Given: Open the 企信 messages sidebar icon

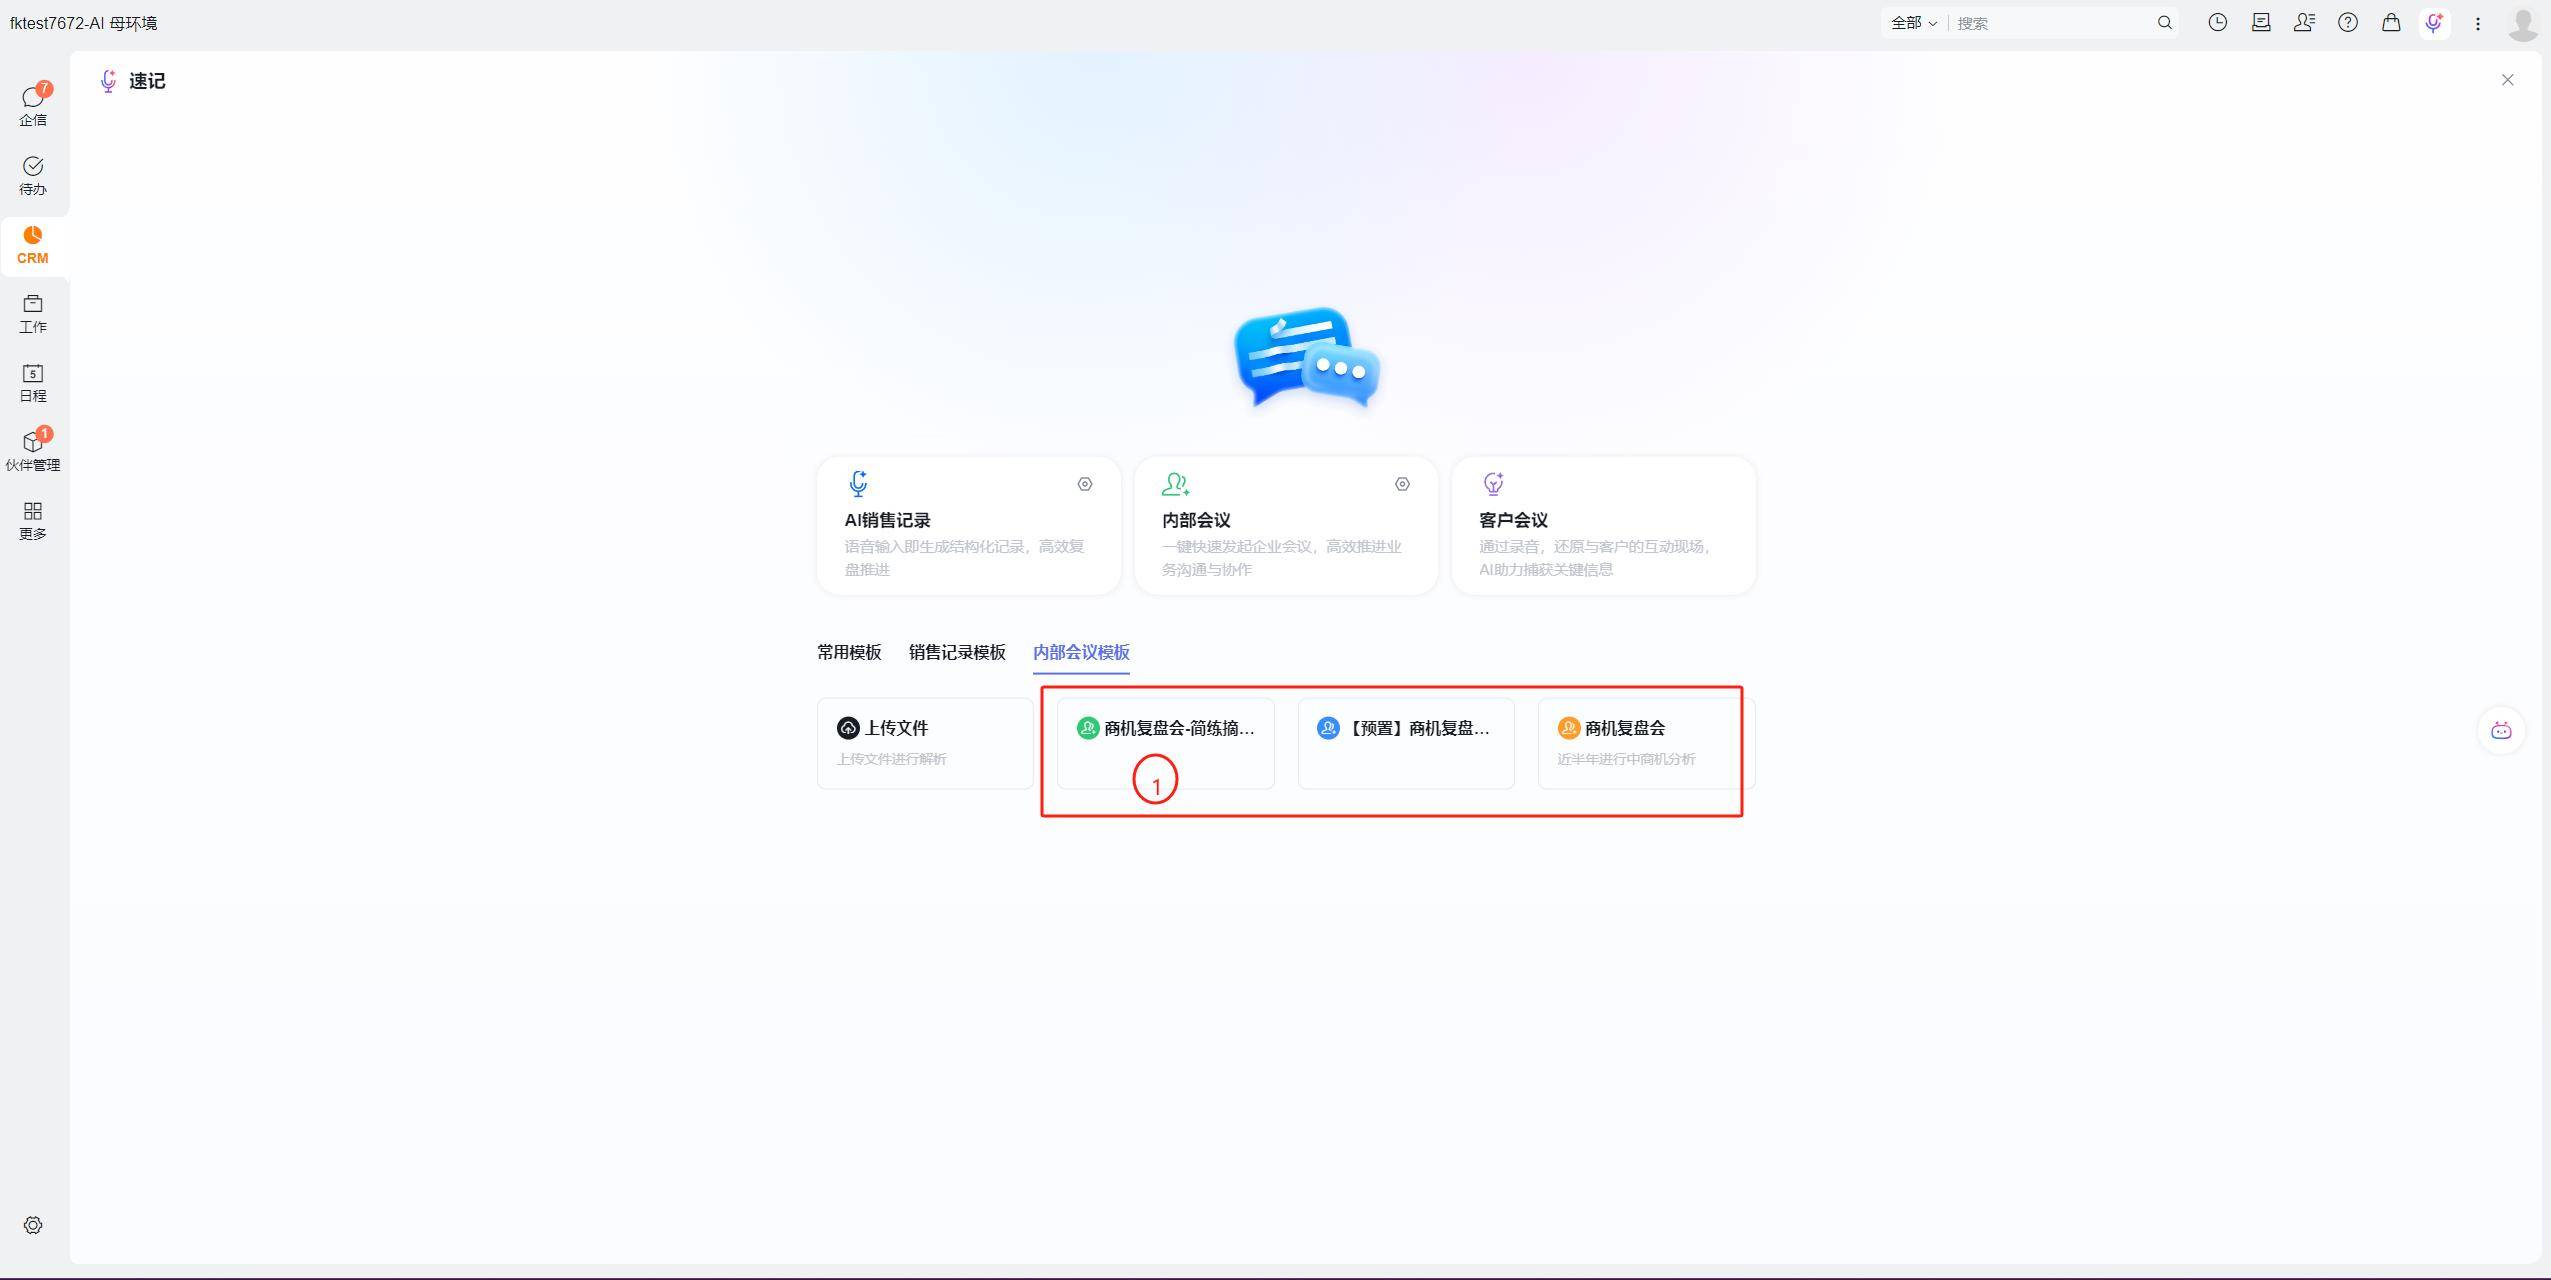Looking at the screenshot, I should (33, 105).
